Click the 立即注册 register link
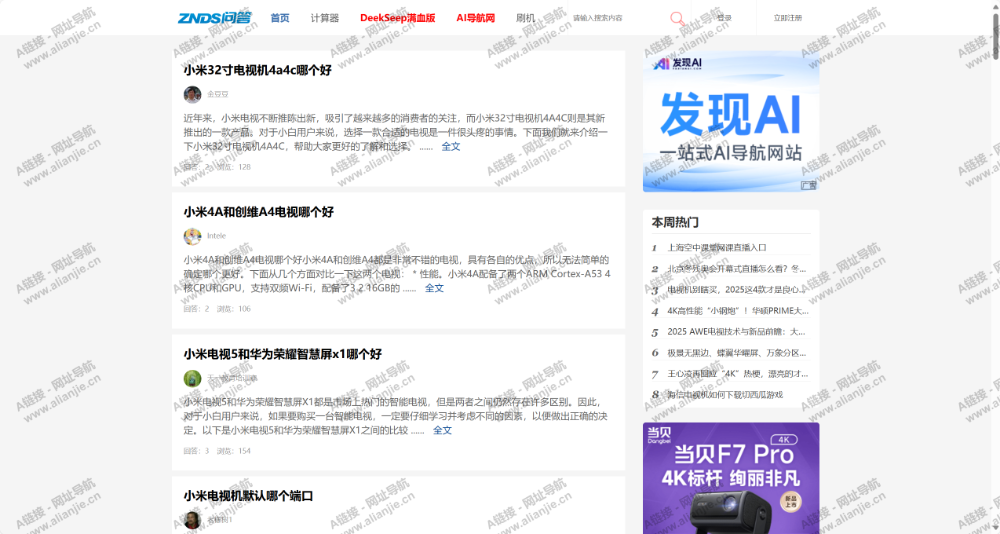The width and height of the screenshot is (1000, 534). [788, 18]
